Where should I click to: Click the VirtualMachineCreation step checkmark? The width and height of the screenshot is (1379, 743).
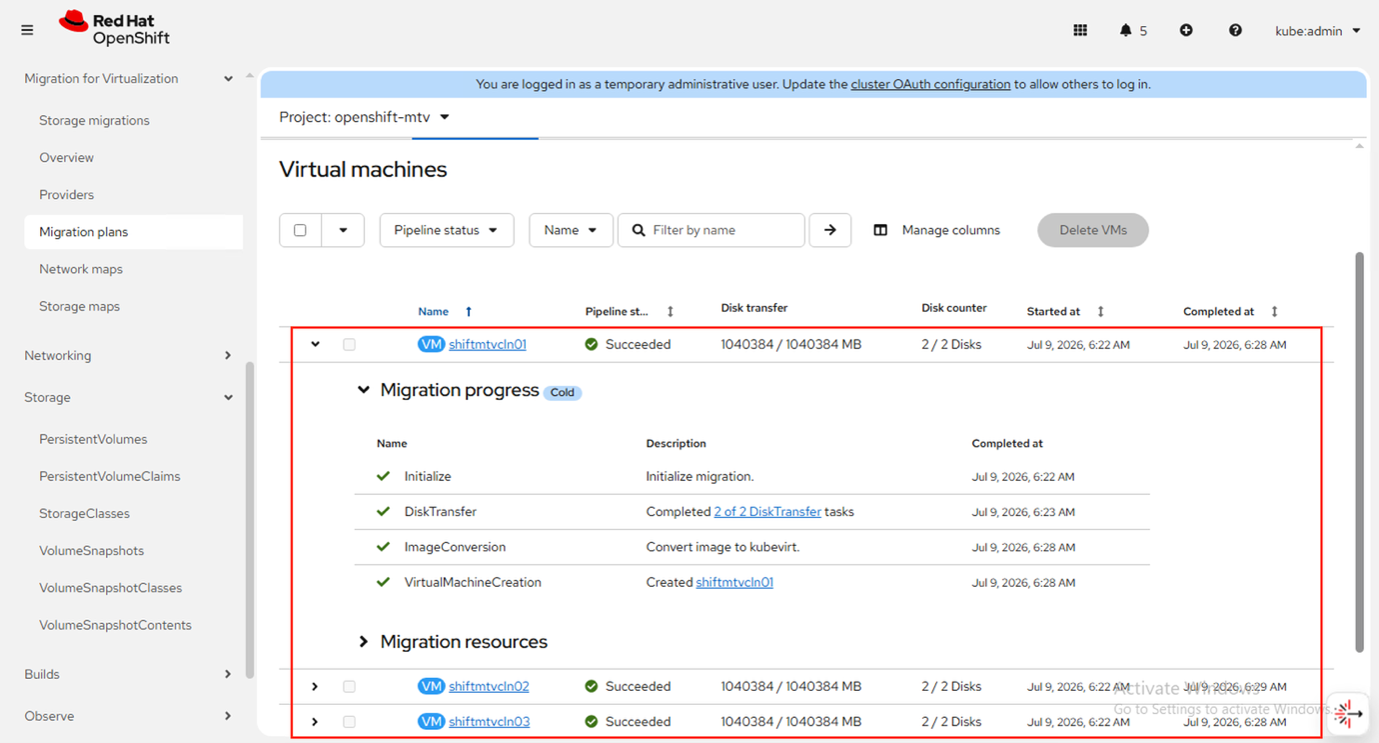pos(383,582)
